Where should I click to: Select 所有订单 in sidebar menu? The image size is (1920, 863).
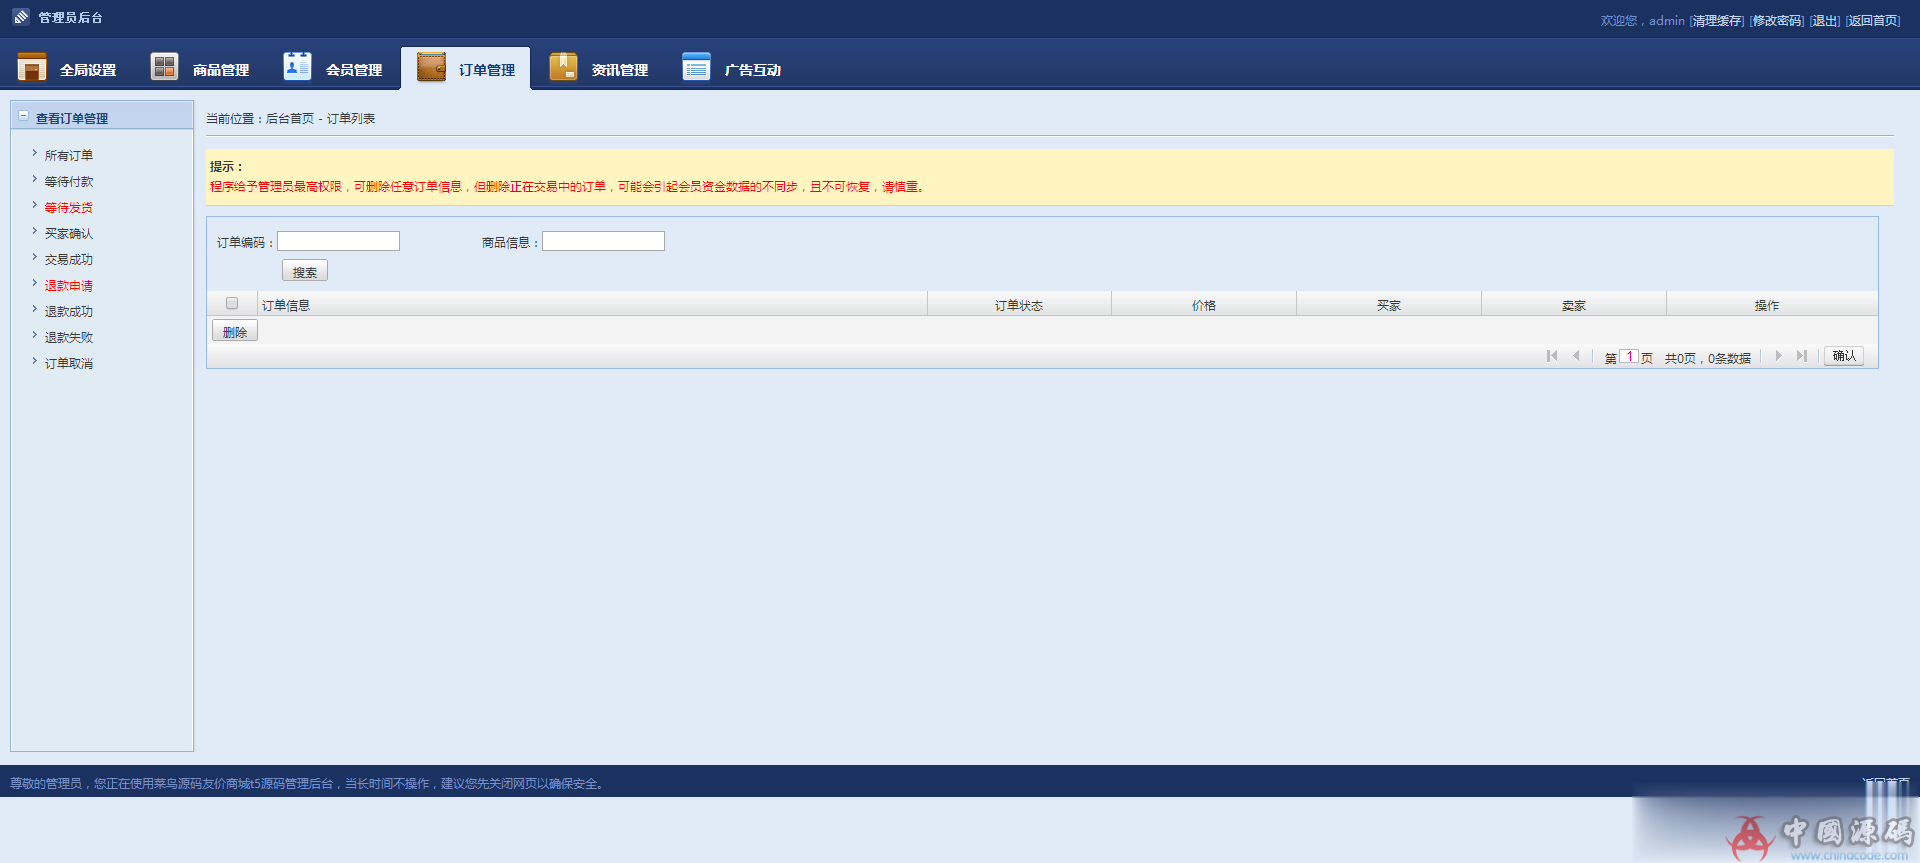coord(68,156)
